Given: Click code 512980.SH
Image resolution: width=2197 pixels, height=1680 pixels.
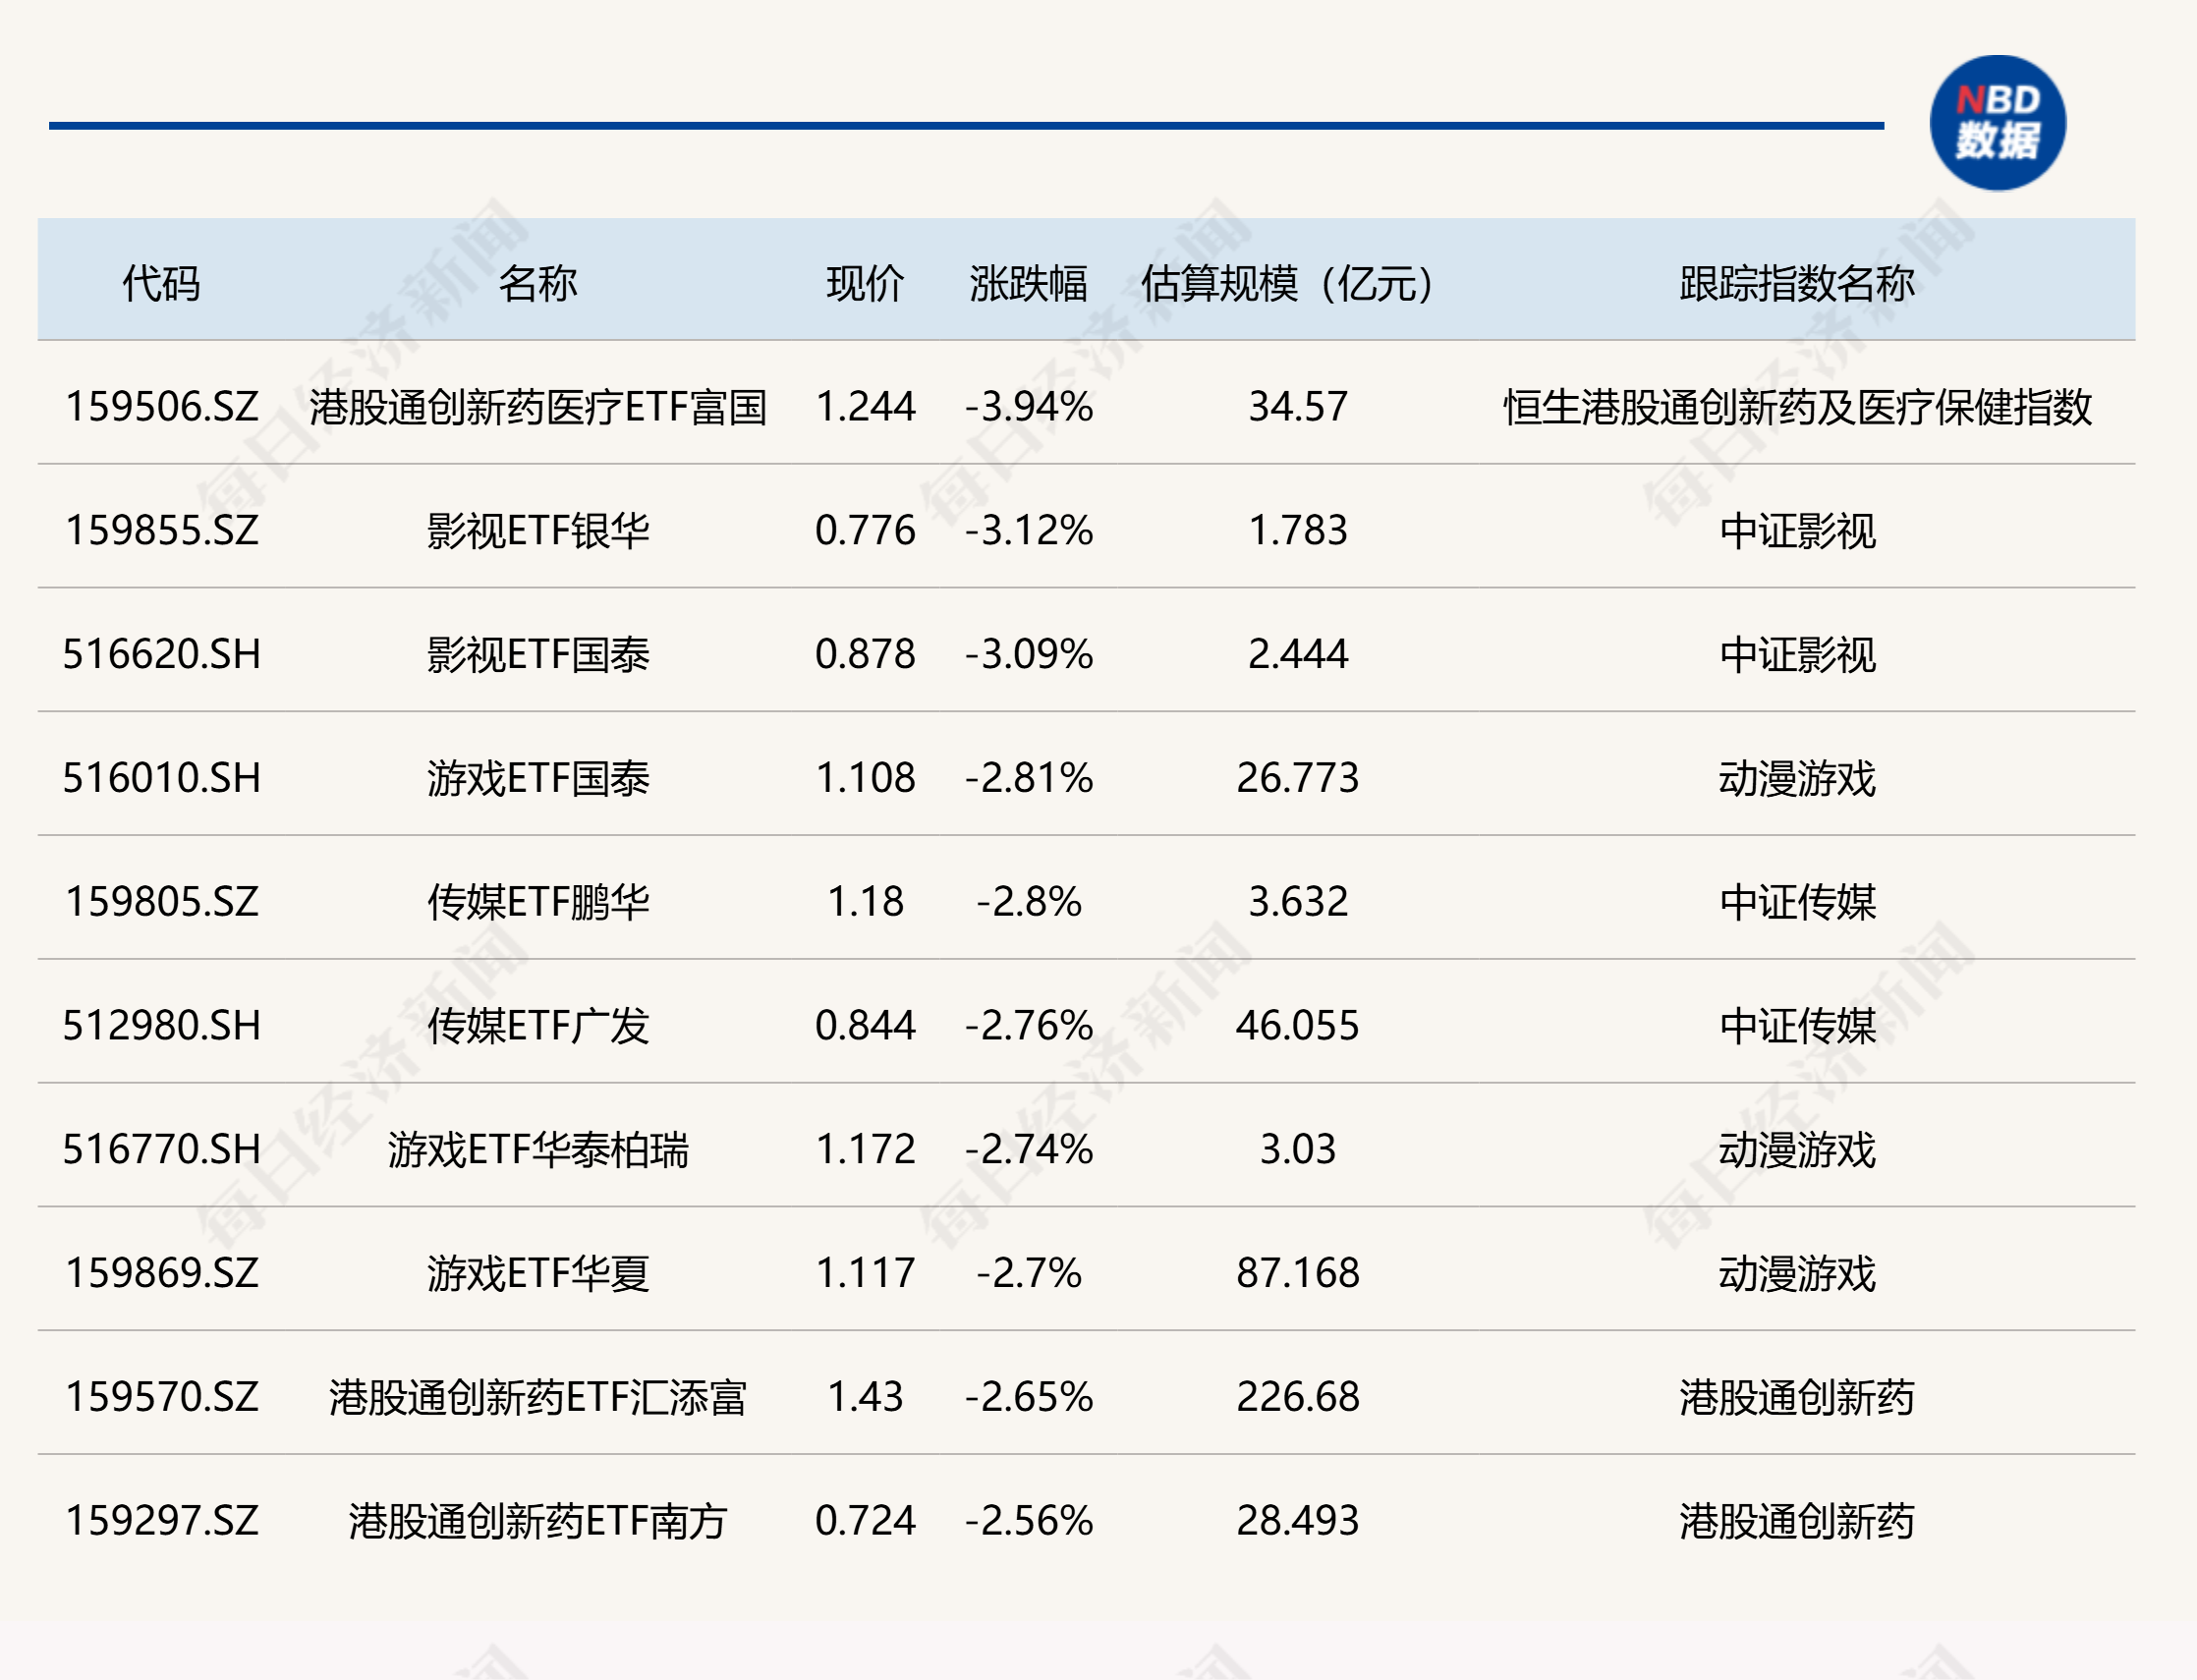Looking at the screenshot, I should coord(161,1027).
